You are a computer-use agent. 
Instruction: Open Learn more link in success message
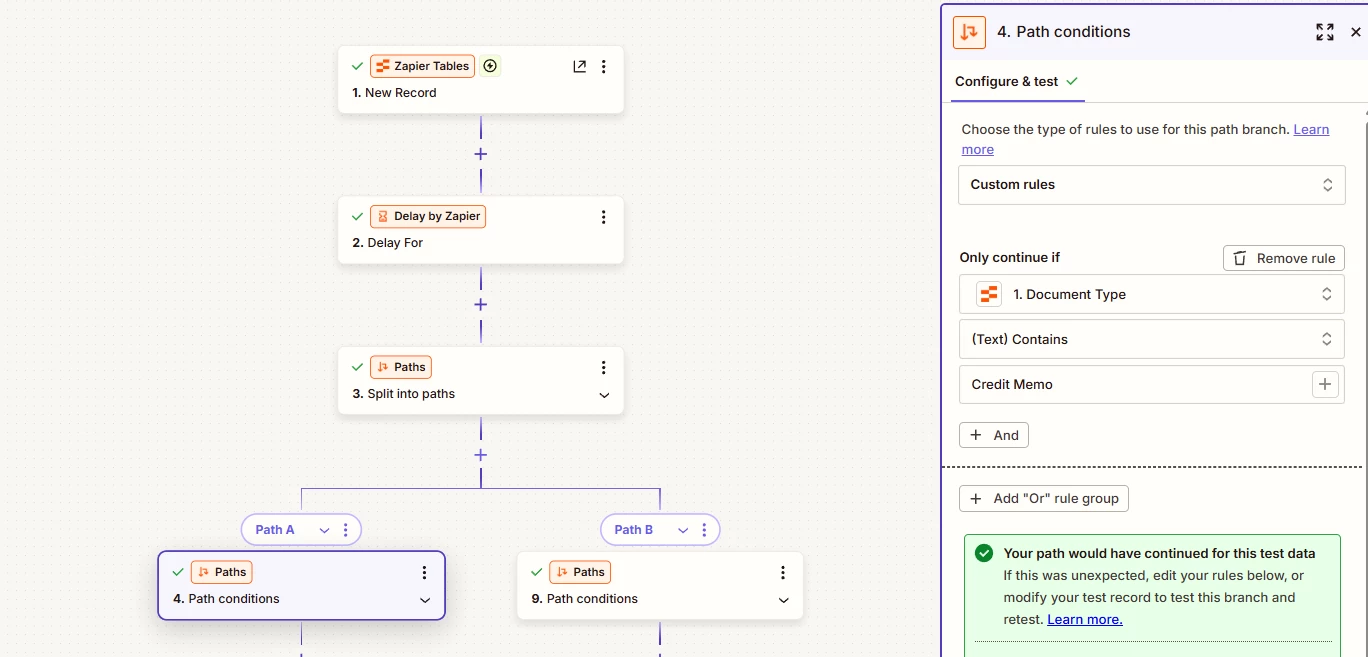click(1085, 620)
